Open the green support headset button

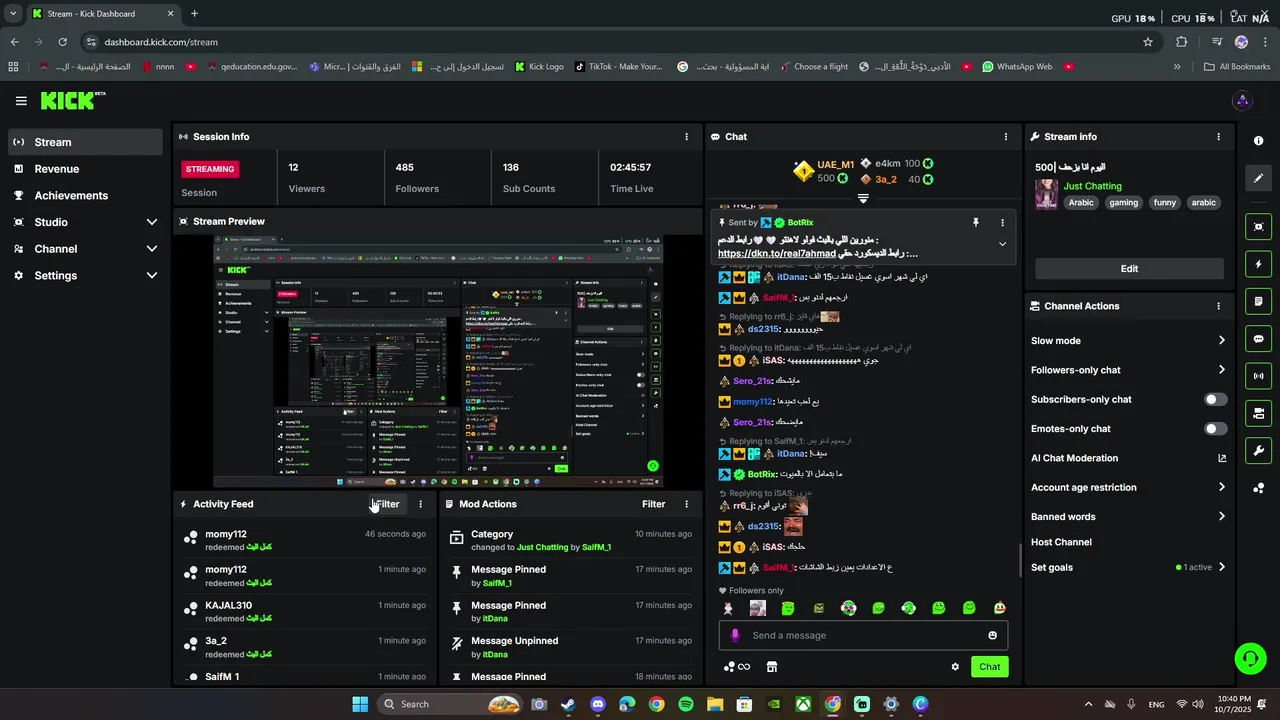pos(1250,658)
